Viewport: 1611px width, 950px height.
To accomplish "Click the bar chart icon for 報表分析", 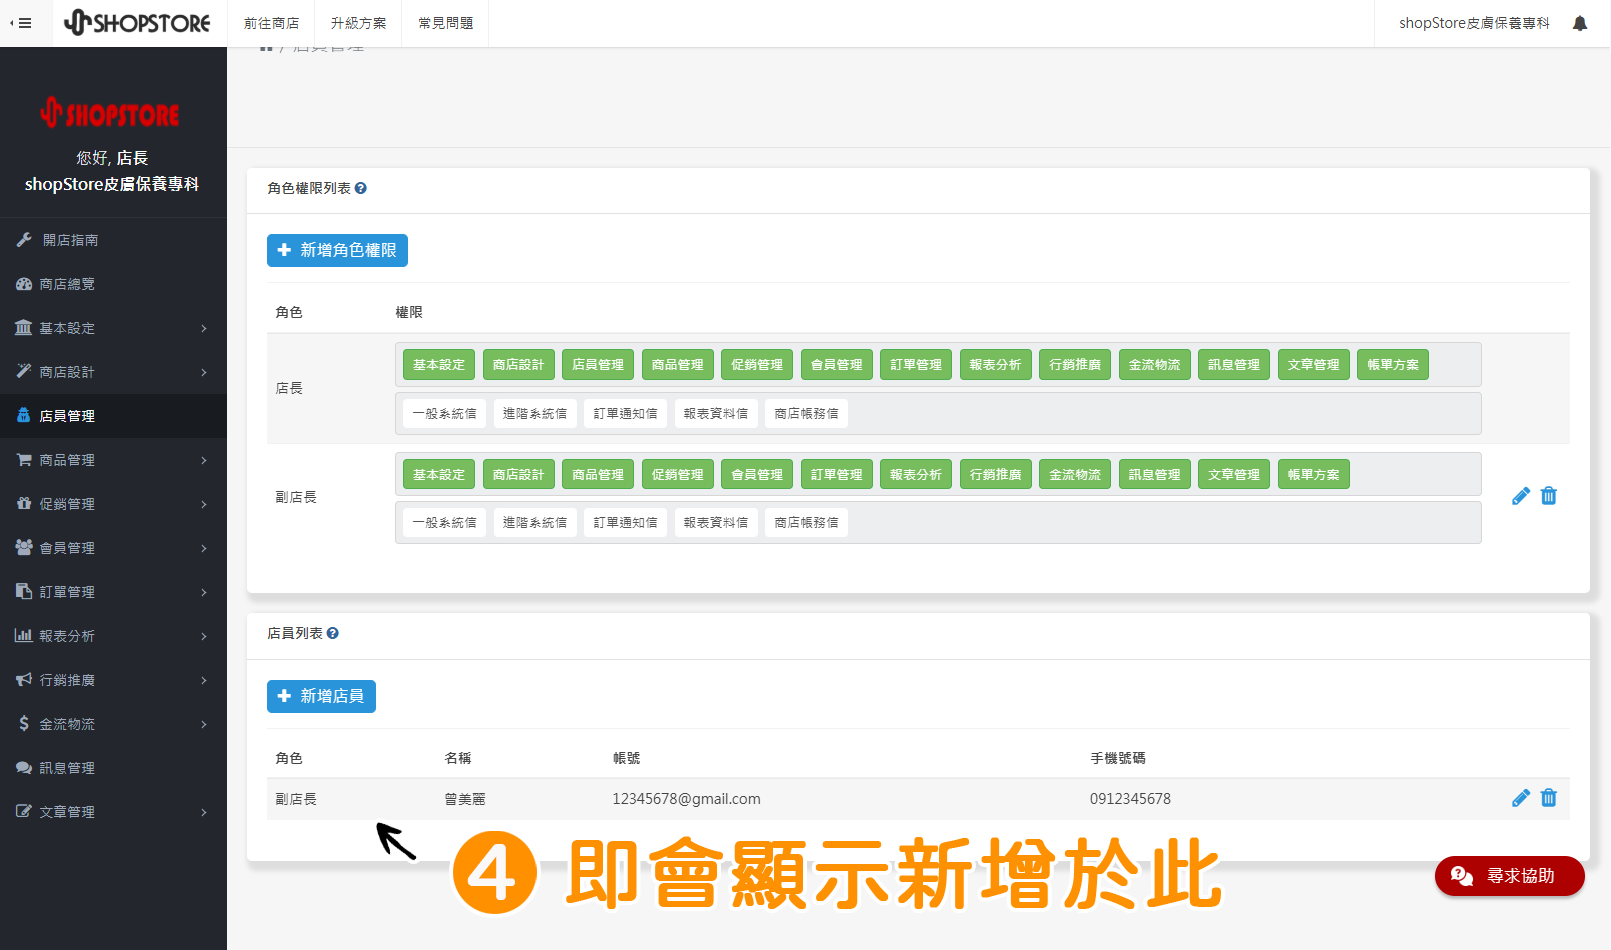I will [x=24, y=636].
